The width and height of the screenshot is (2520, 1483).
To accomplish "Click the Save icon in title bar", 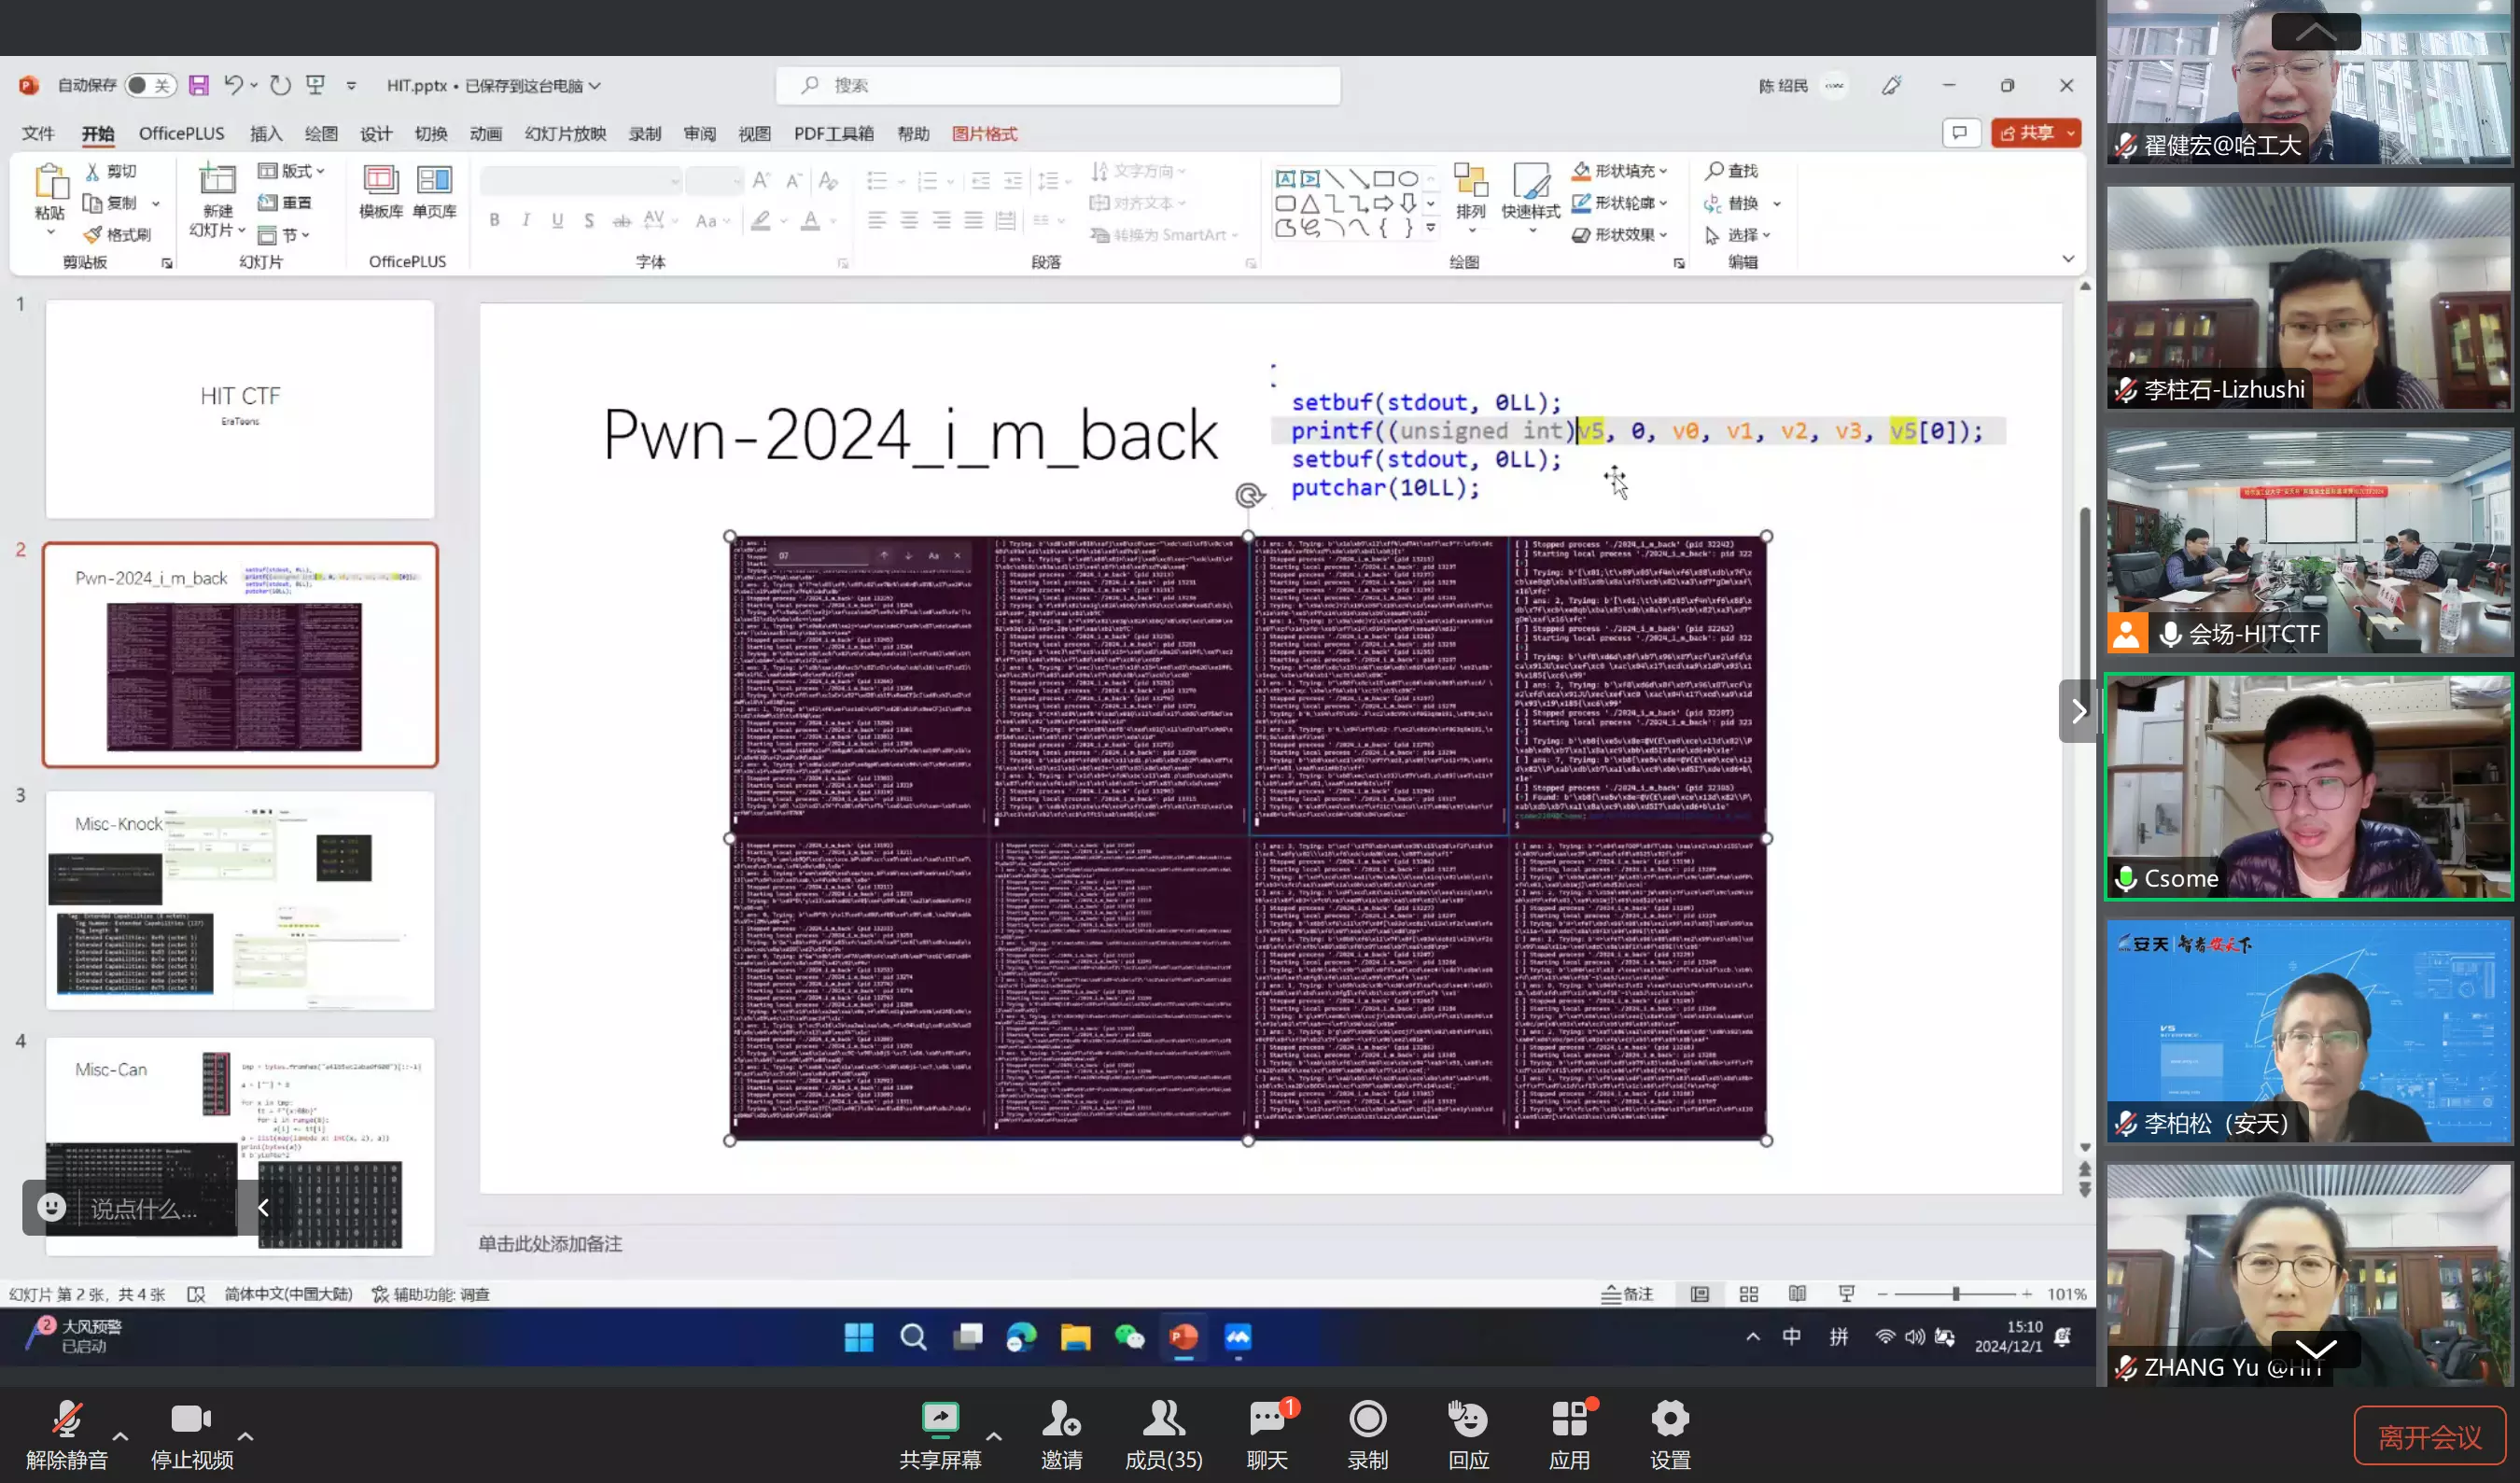I will click(x=199, y=86).
